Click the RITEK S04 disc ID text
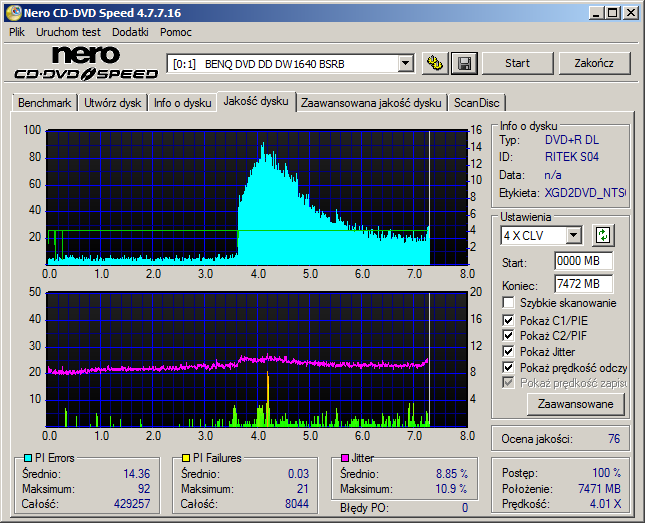The height and width of the screenshot is (523, 645). tap(572, 157)
